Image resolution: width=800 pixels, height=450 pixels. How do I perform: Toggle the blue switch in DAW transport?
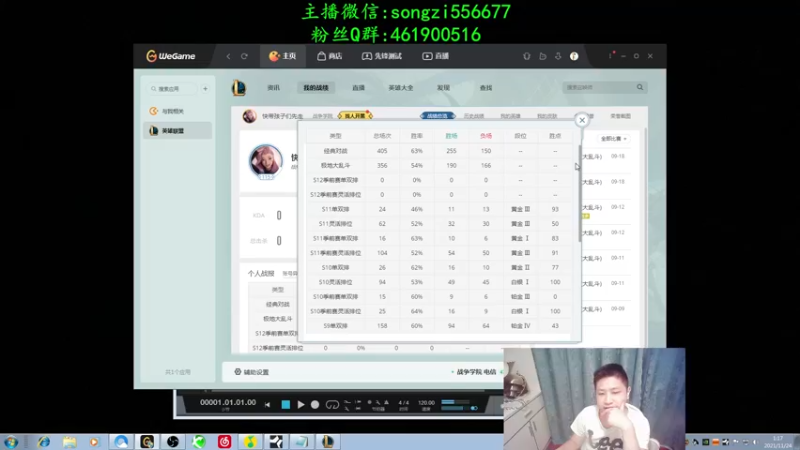(474, 408)
